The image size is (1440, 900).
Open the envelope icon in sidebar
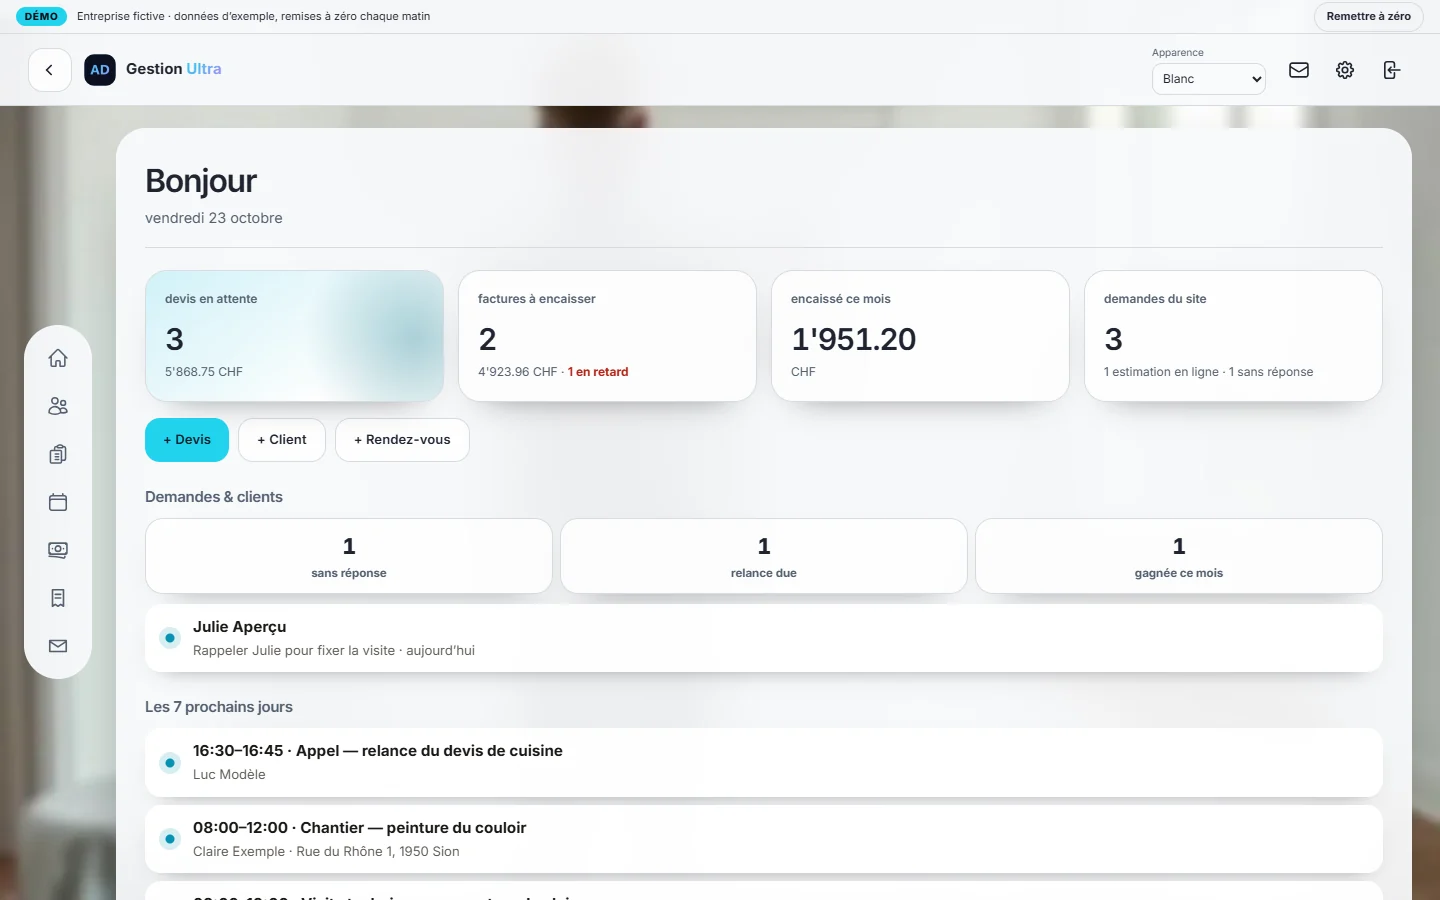(x=58, y=646)
